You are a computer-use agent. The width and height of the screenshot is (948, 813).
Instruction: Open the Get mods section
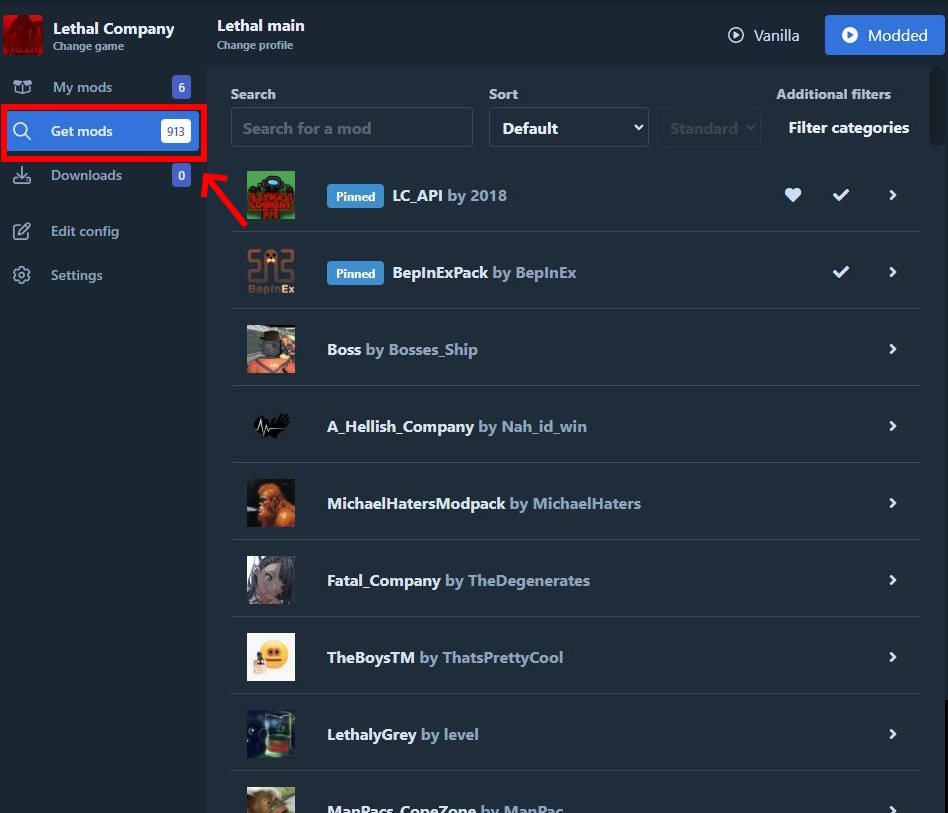tap(102, 131)
